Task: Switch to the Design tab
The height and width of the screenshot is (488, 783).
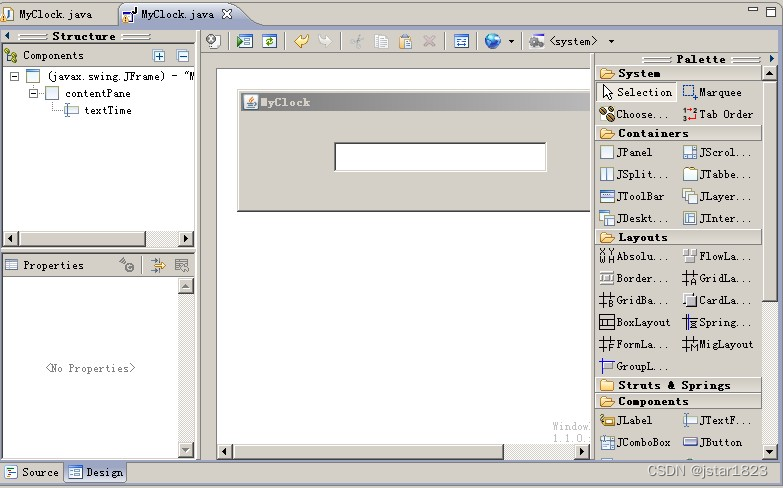Action: pyautogui.click(x=96, y=472)
